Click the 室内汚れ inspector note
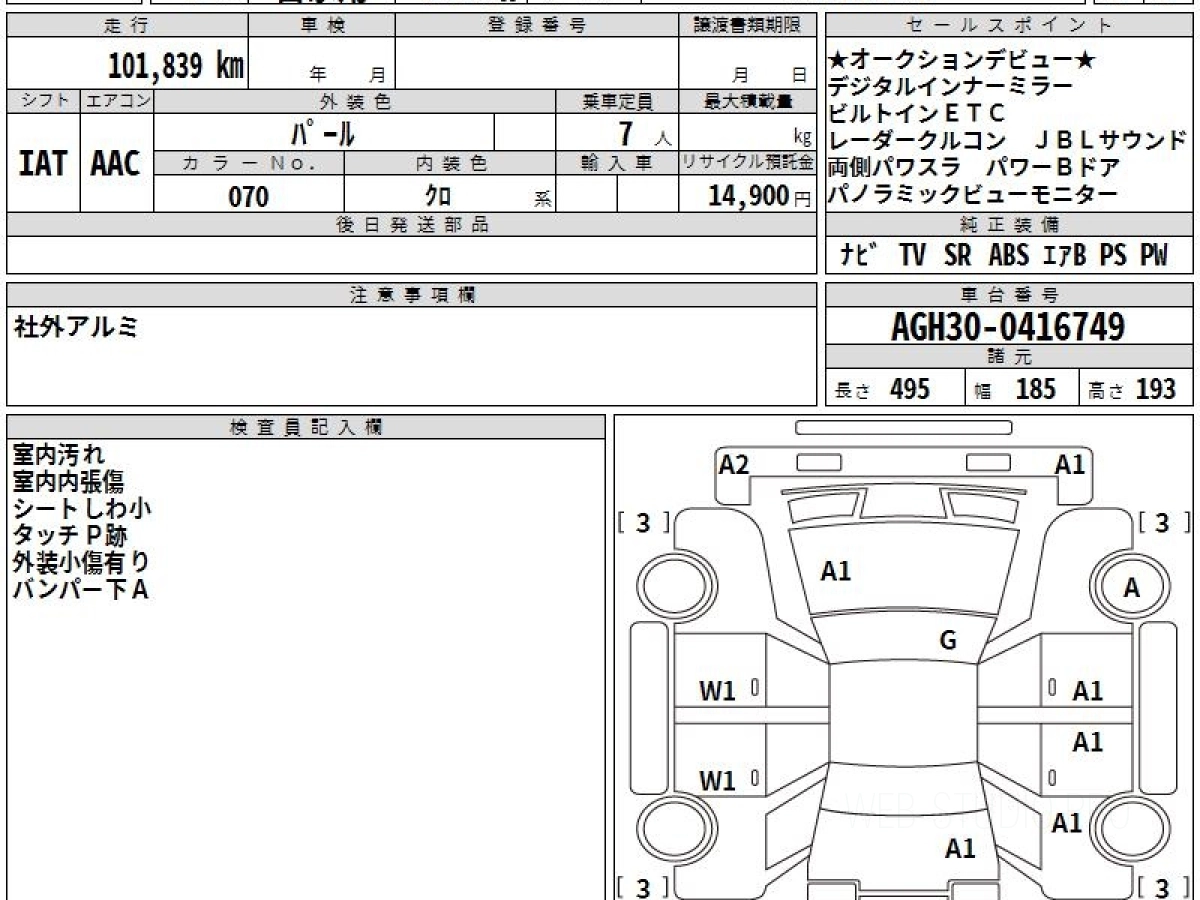The image size is (1200, 900). click(x=58, y=455)
